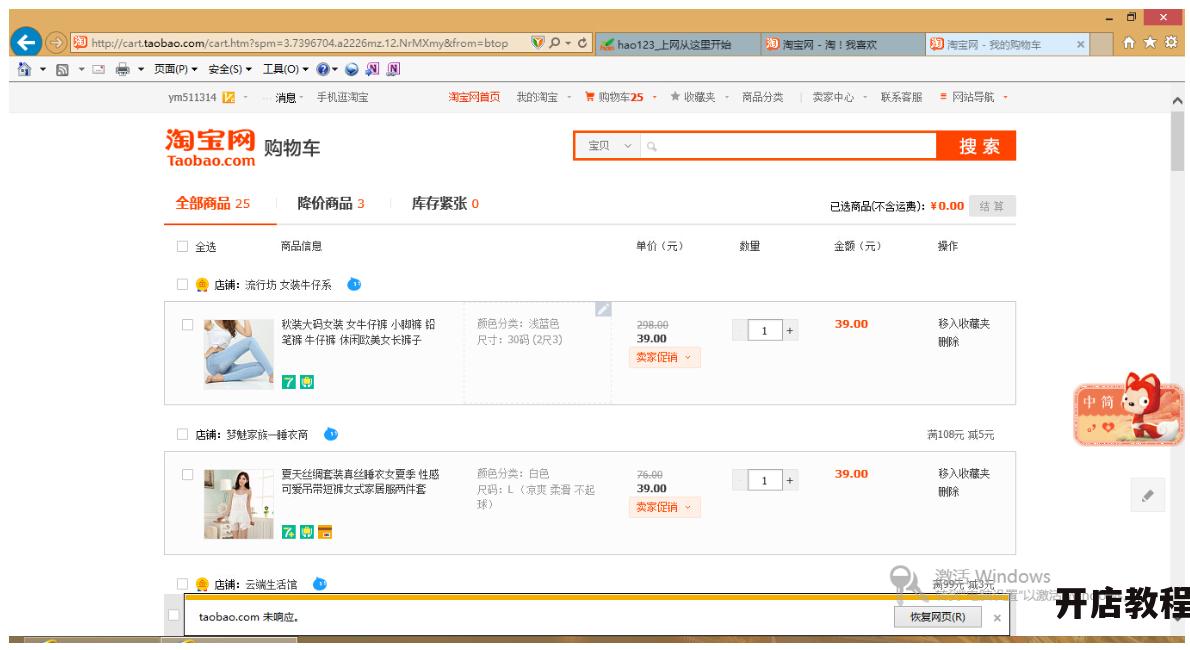Image resolution: width=1190 pixels, height=650 pixels.
Task: Click the RSS feeds icon in command bar
Action: coord(62,70)
